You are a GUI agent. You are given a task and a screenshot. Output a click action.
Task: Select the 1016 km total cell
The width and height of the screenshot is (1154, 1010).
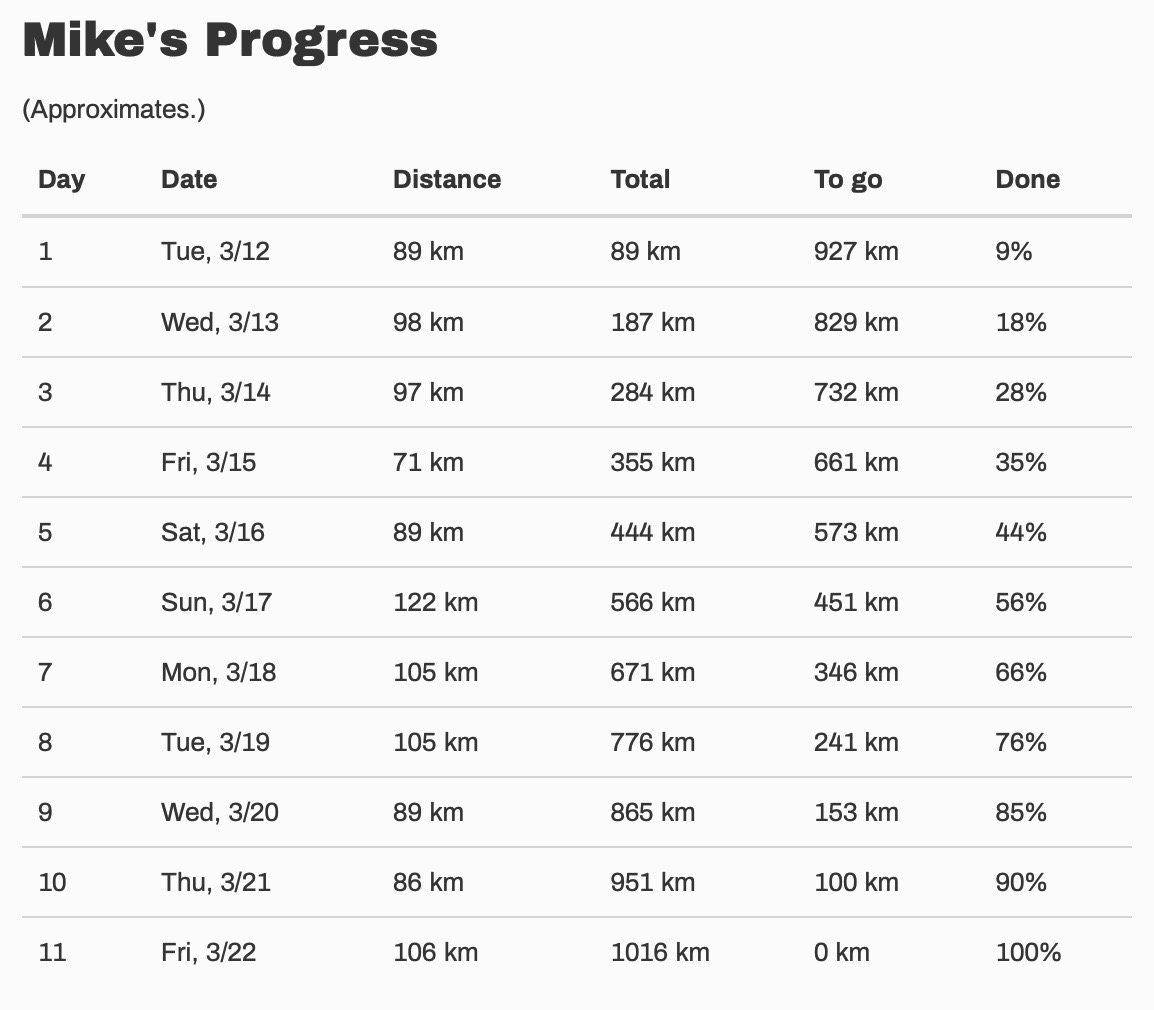click(x=660, y=952)
